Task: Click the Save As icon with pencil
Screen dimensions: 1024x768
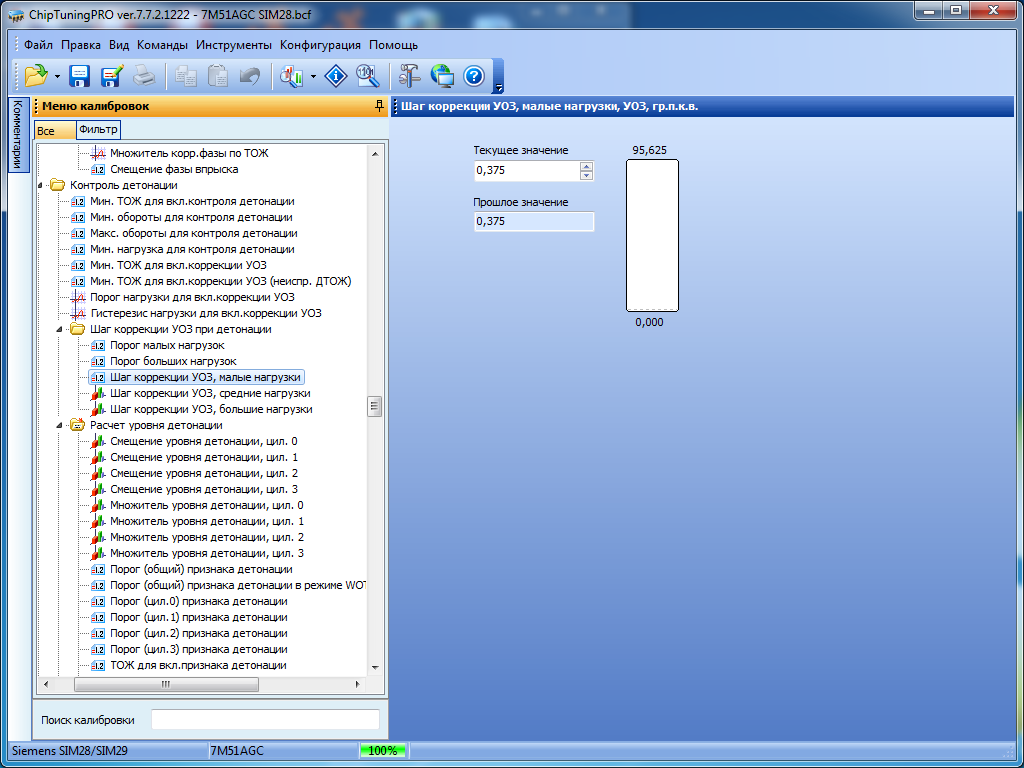Action: tap(111, 76)
